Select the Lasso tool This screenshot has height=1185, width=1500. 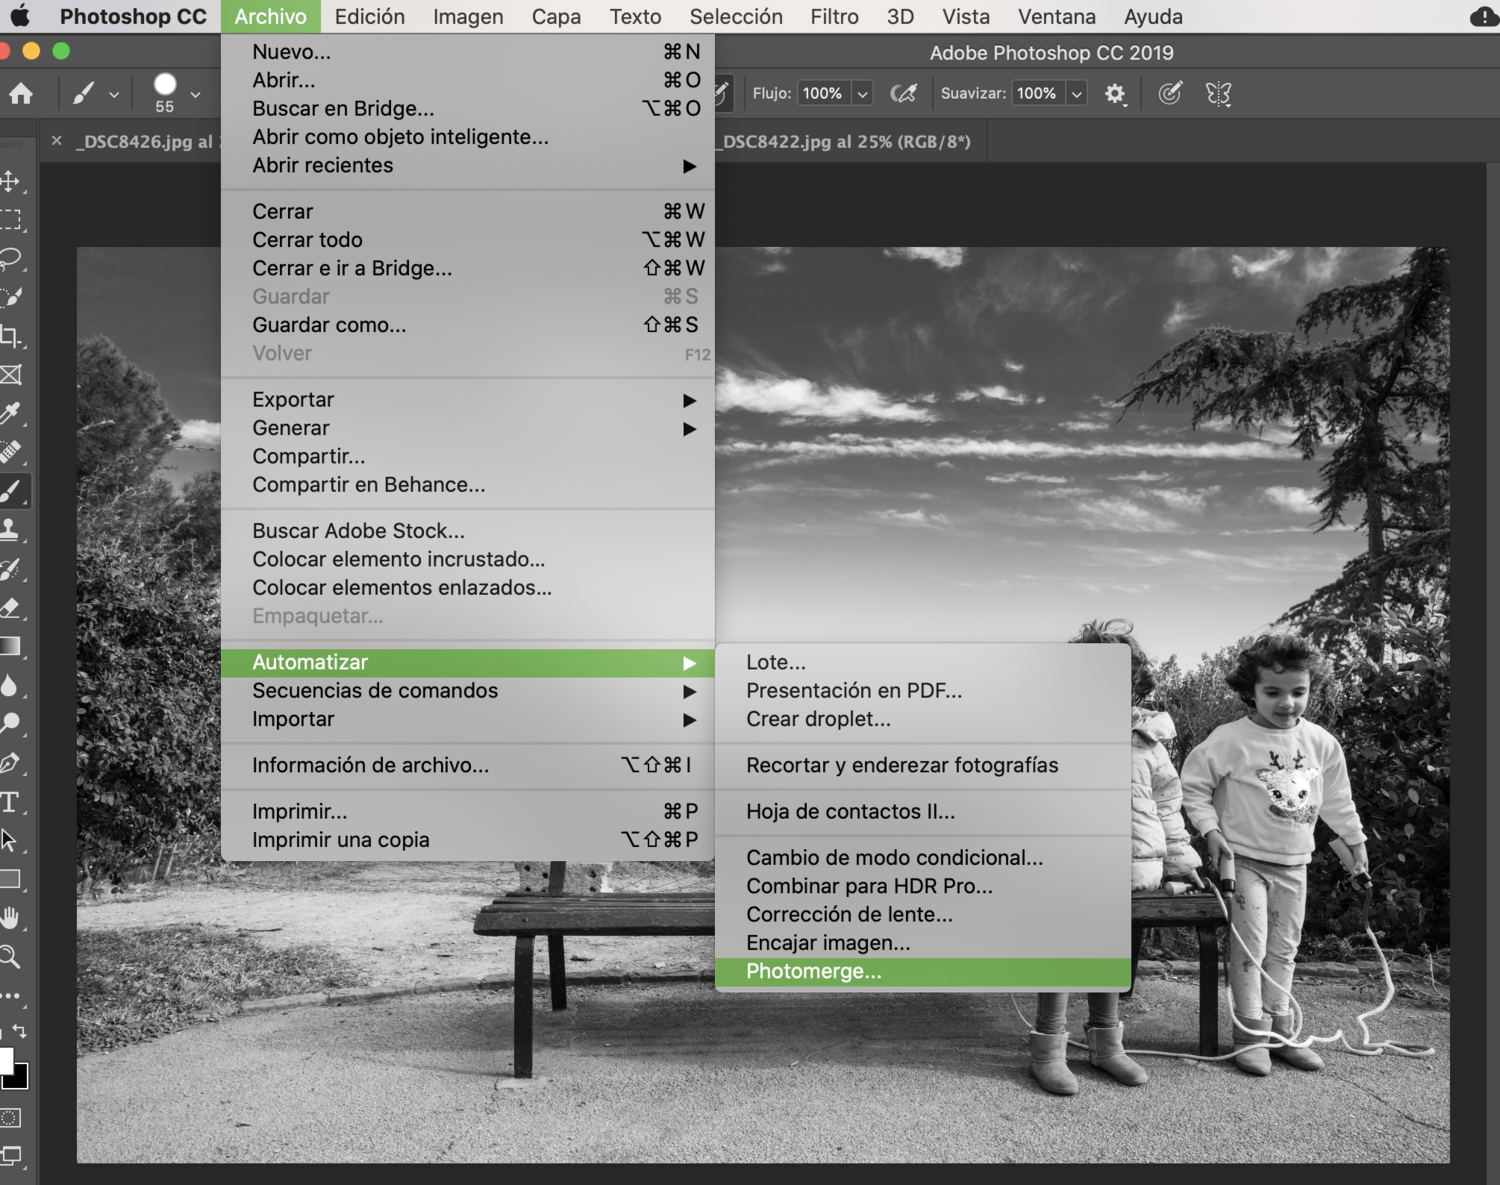click(11, 259)
